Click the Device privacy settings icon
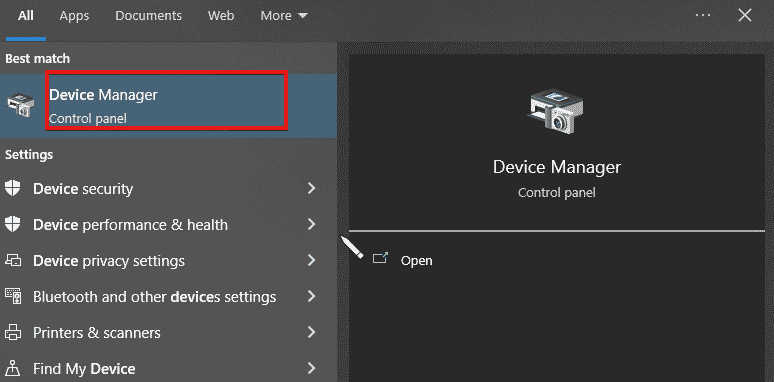 [13, 261]
